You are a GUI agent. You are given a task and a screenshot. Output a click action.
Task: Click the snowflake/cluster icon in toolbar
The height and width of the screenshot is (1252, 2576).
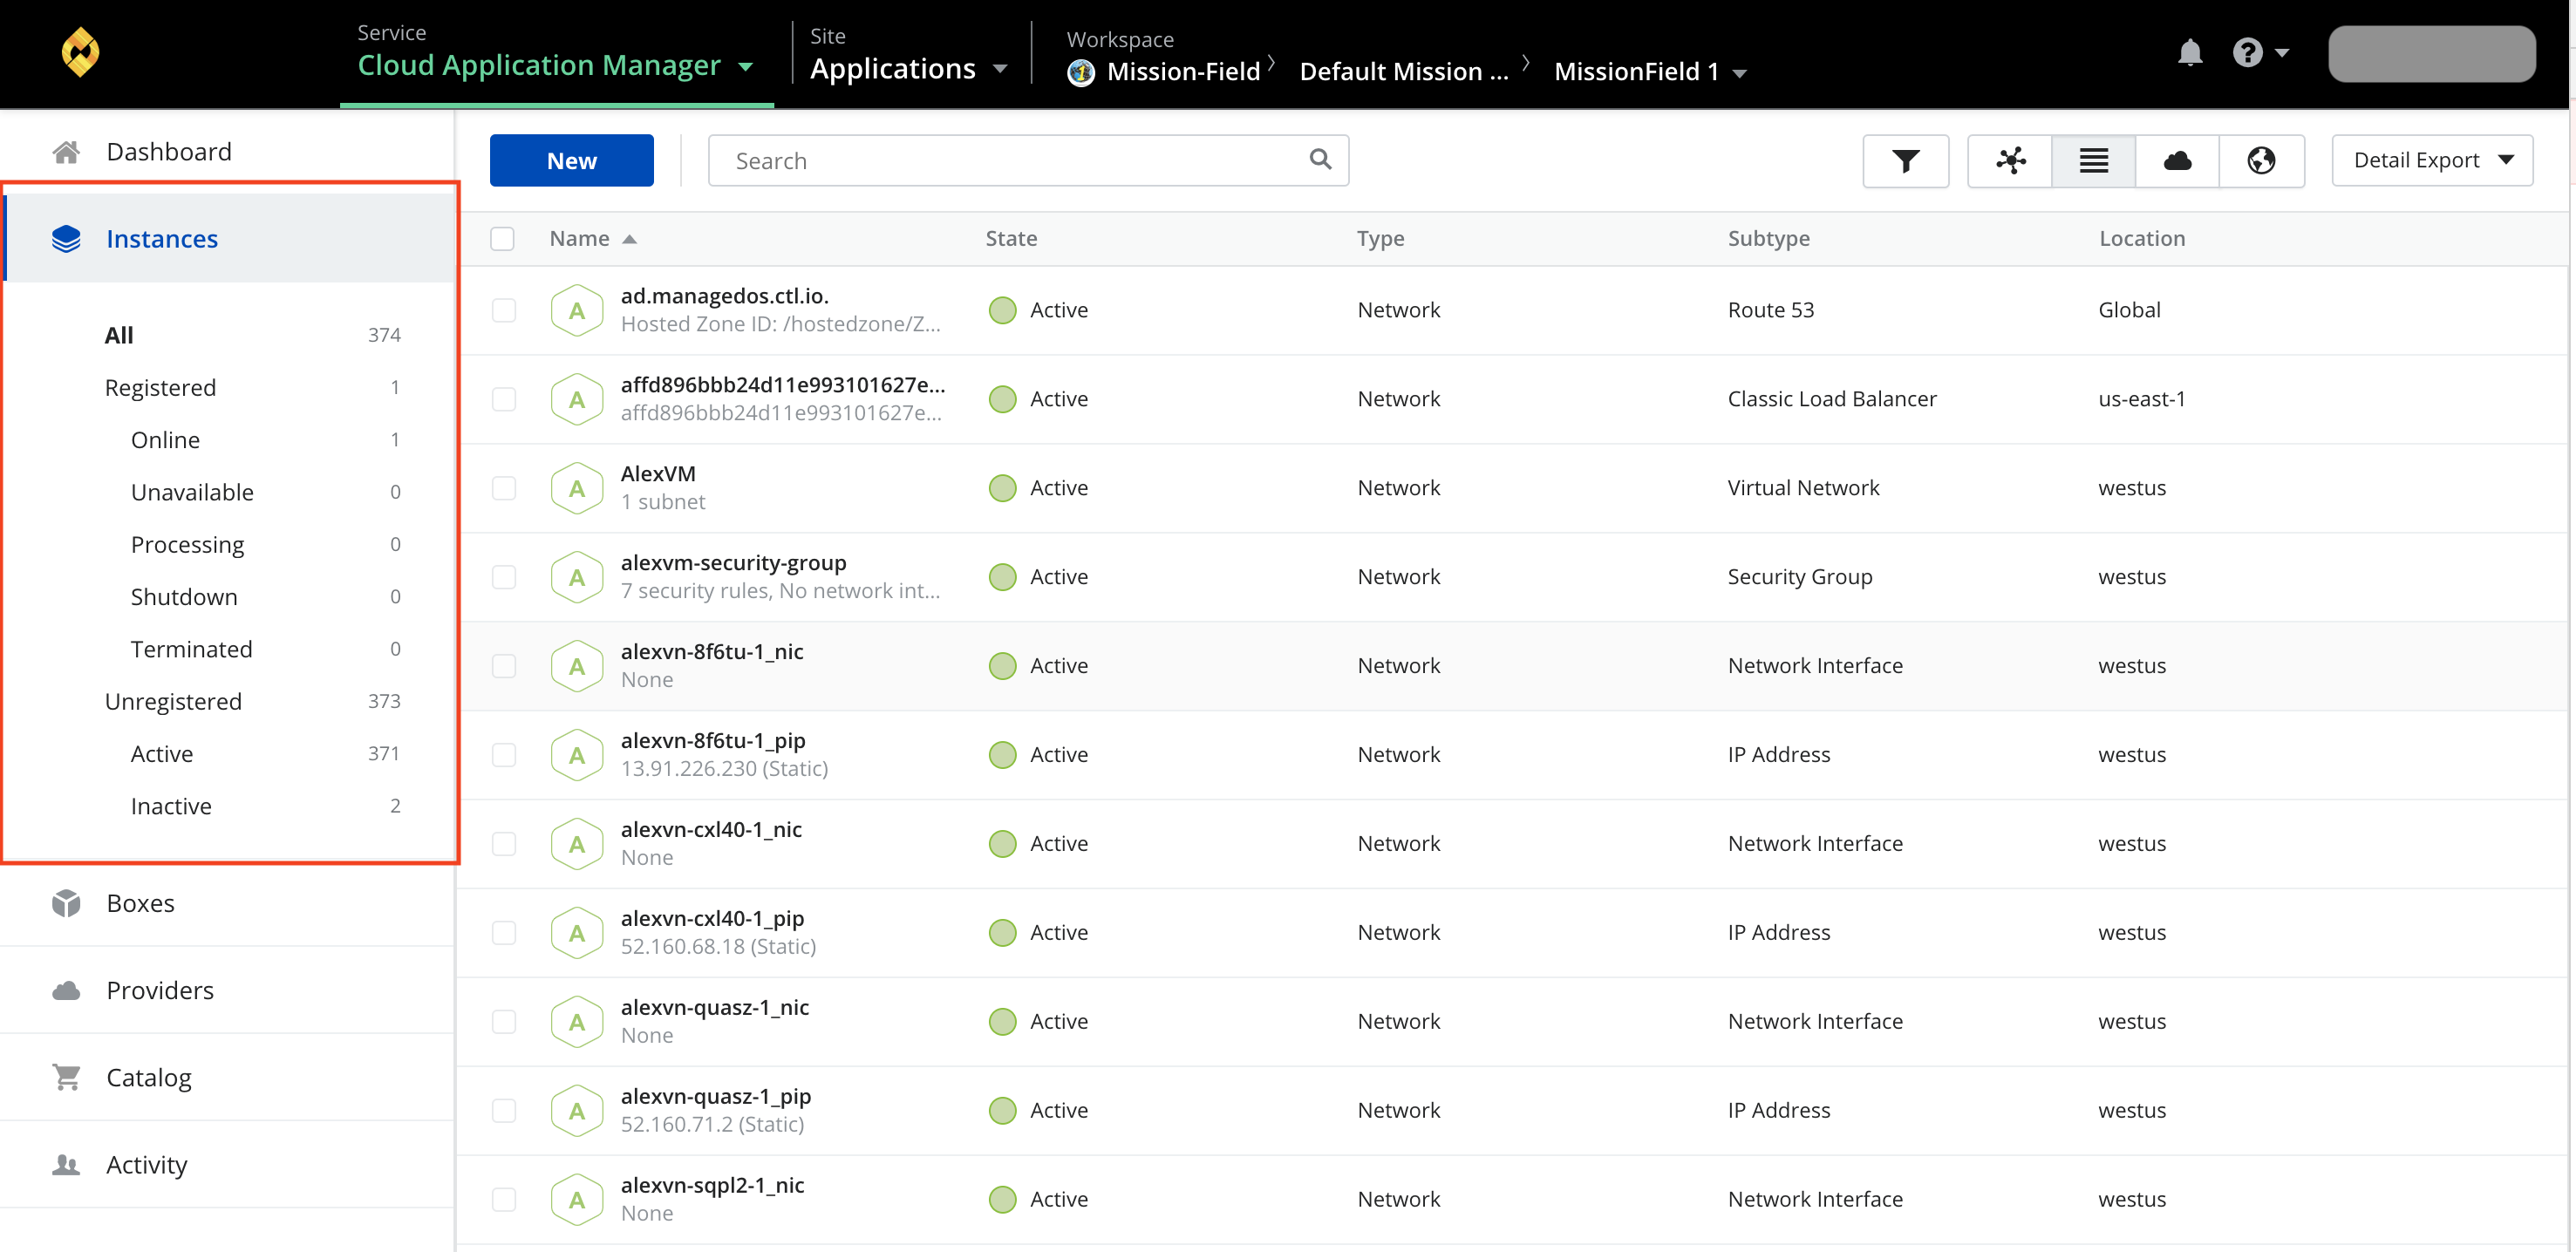point(2009,160)
